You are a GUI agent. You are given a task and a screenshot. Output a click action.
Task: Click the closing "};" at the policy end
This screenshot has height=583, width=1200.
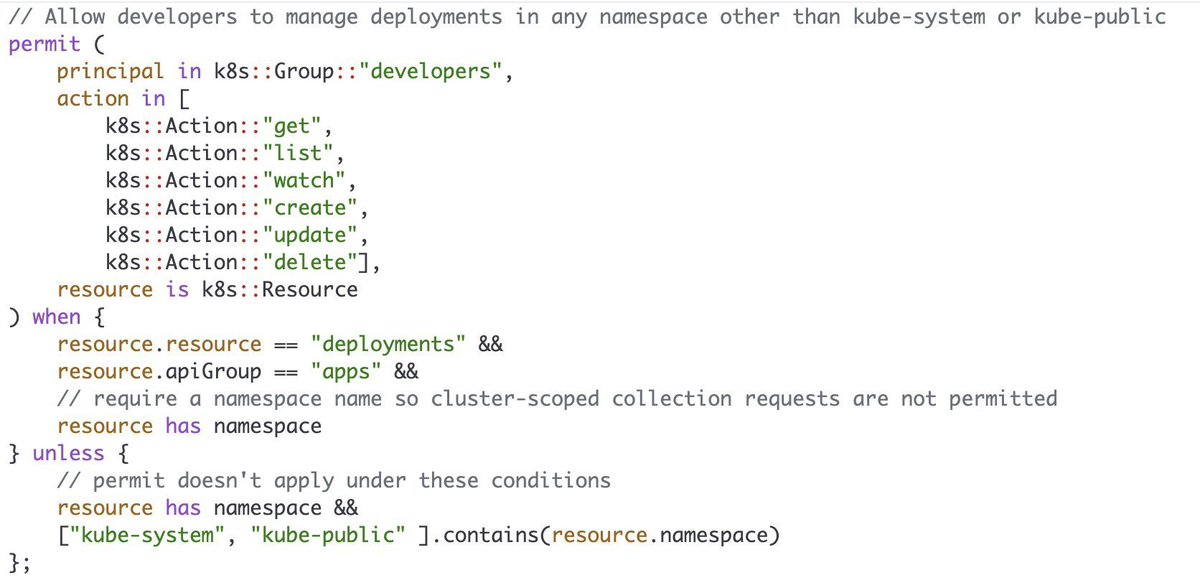[20, 562]
